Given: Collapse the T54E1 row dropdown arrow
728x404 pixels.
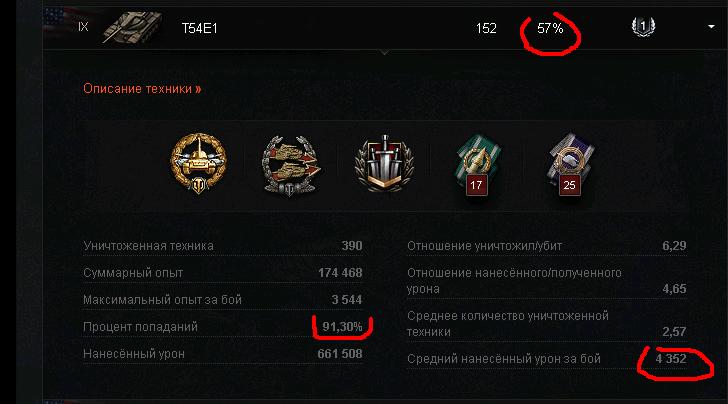Looking at the screenshot, I should [711, 27].
